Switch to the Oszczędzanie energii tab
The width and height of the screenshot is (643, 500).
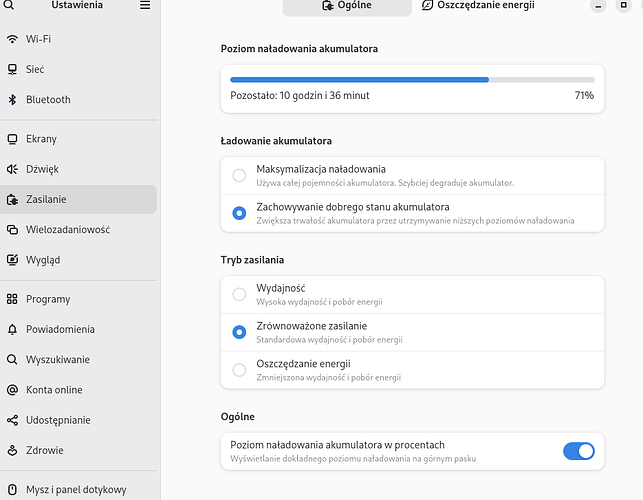click(x=478, y=6)
